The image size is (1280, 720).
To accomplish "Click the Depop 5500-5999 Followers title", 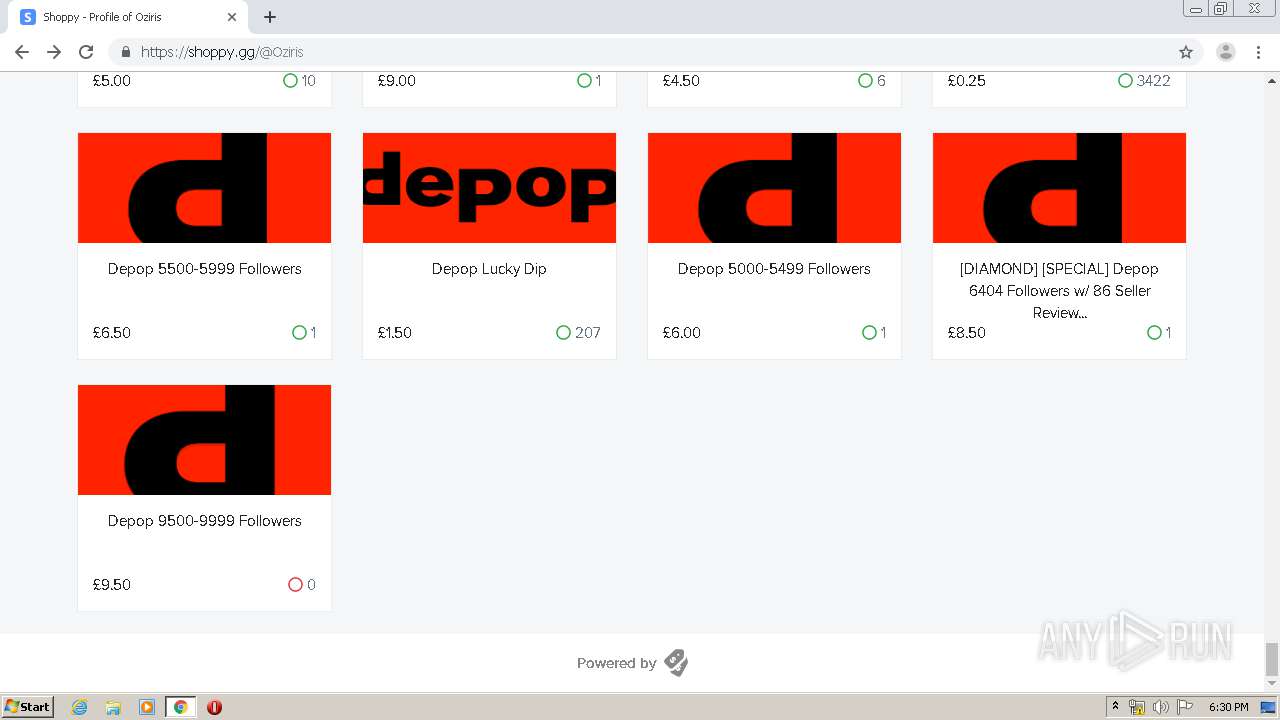I will tap(204, 269).
